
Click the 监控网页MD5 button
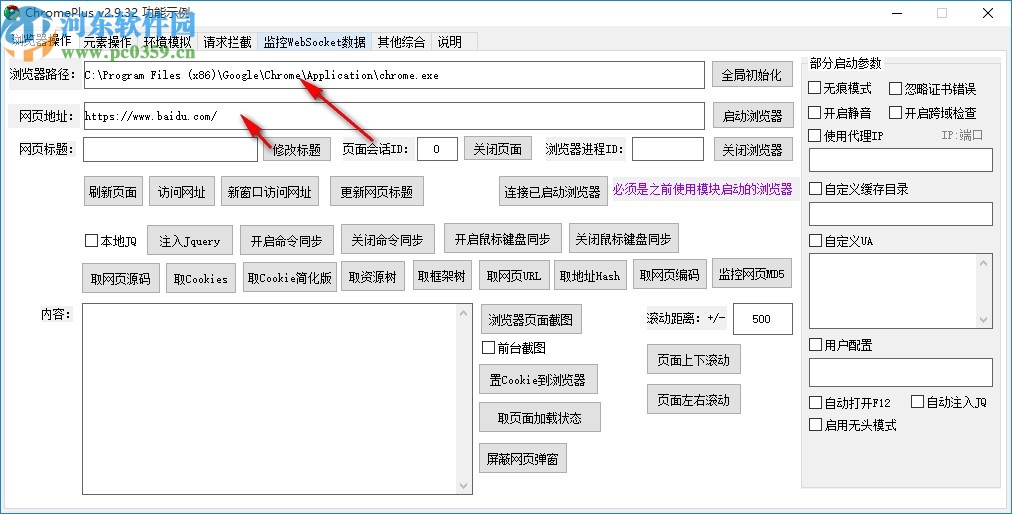[x=752, y=274]
